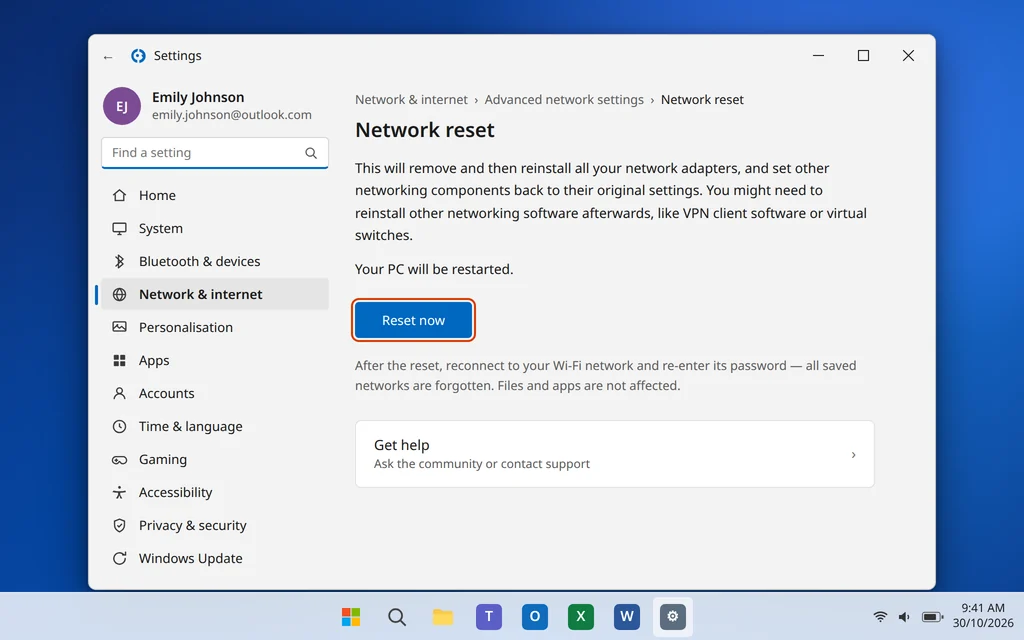Viewport: 1024px width, 640px height.
Task: Click the battery icon in system tray
Action: (x=932, y=616)
